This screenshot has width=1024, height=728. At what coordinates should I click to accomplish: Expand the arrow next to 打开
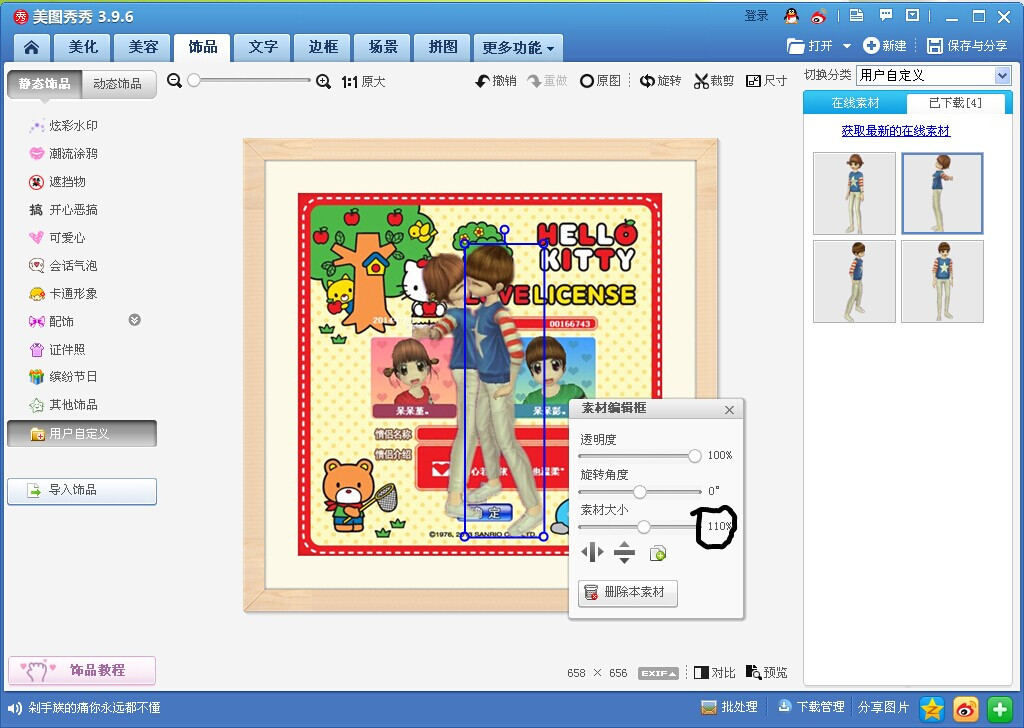847,46
